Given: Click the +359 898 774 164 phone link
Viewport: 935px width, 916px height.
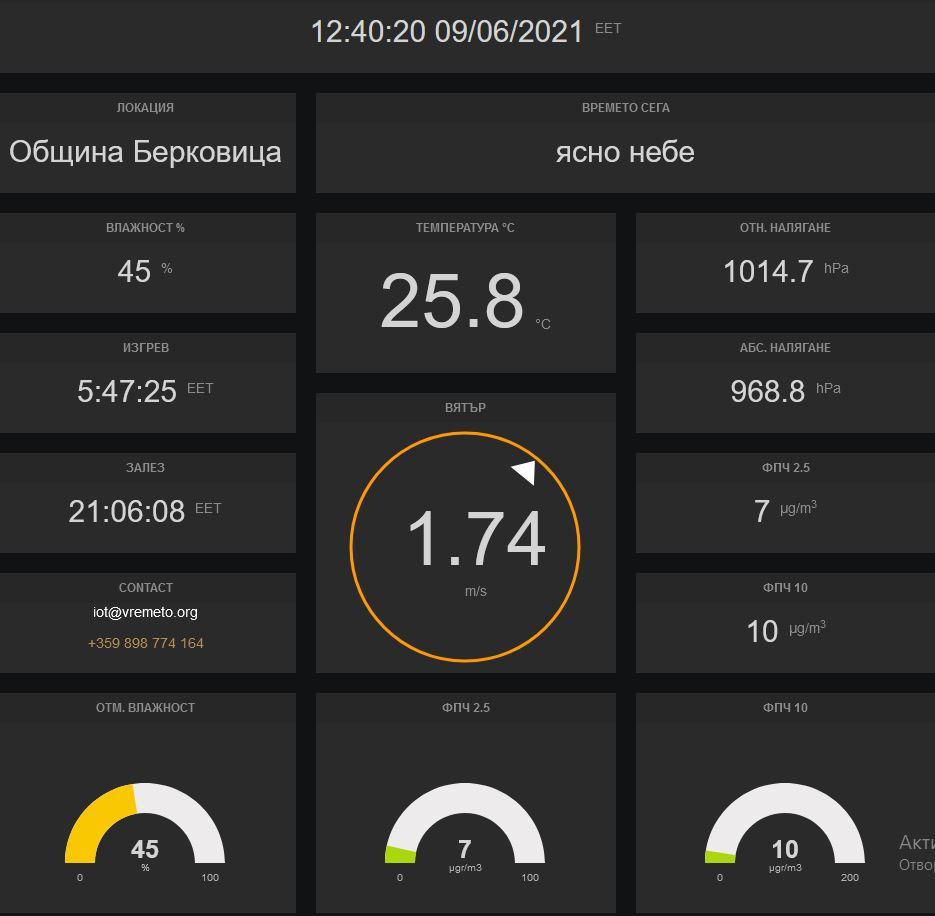Looking at the screenshot, I should tap(145, 643).
